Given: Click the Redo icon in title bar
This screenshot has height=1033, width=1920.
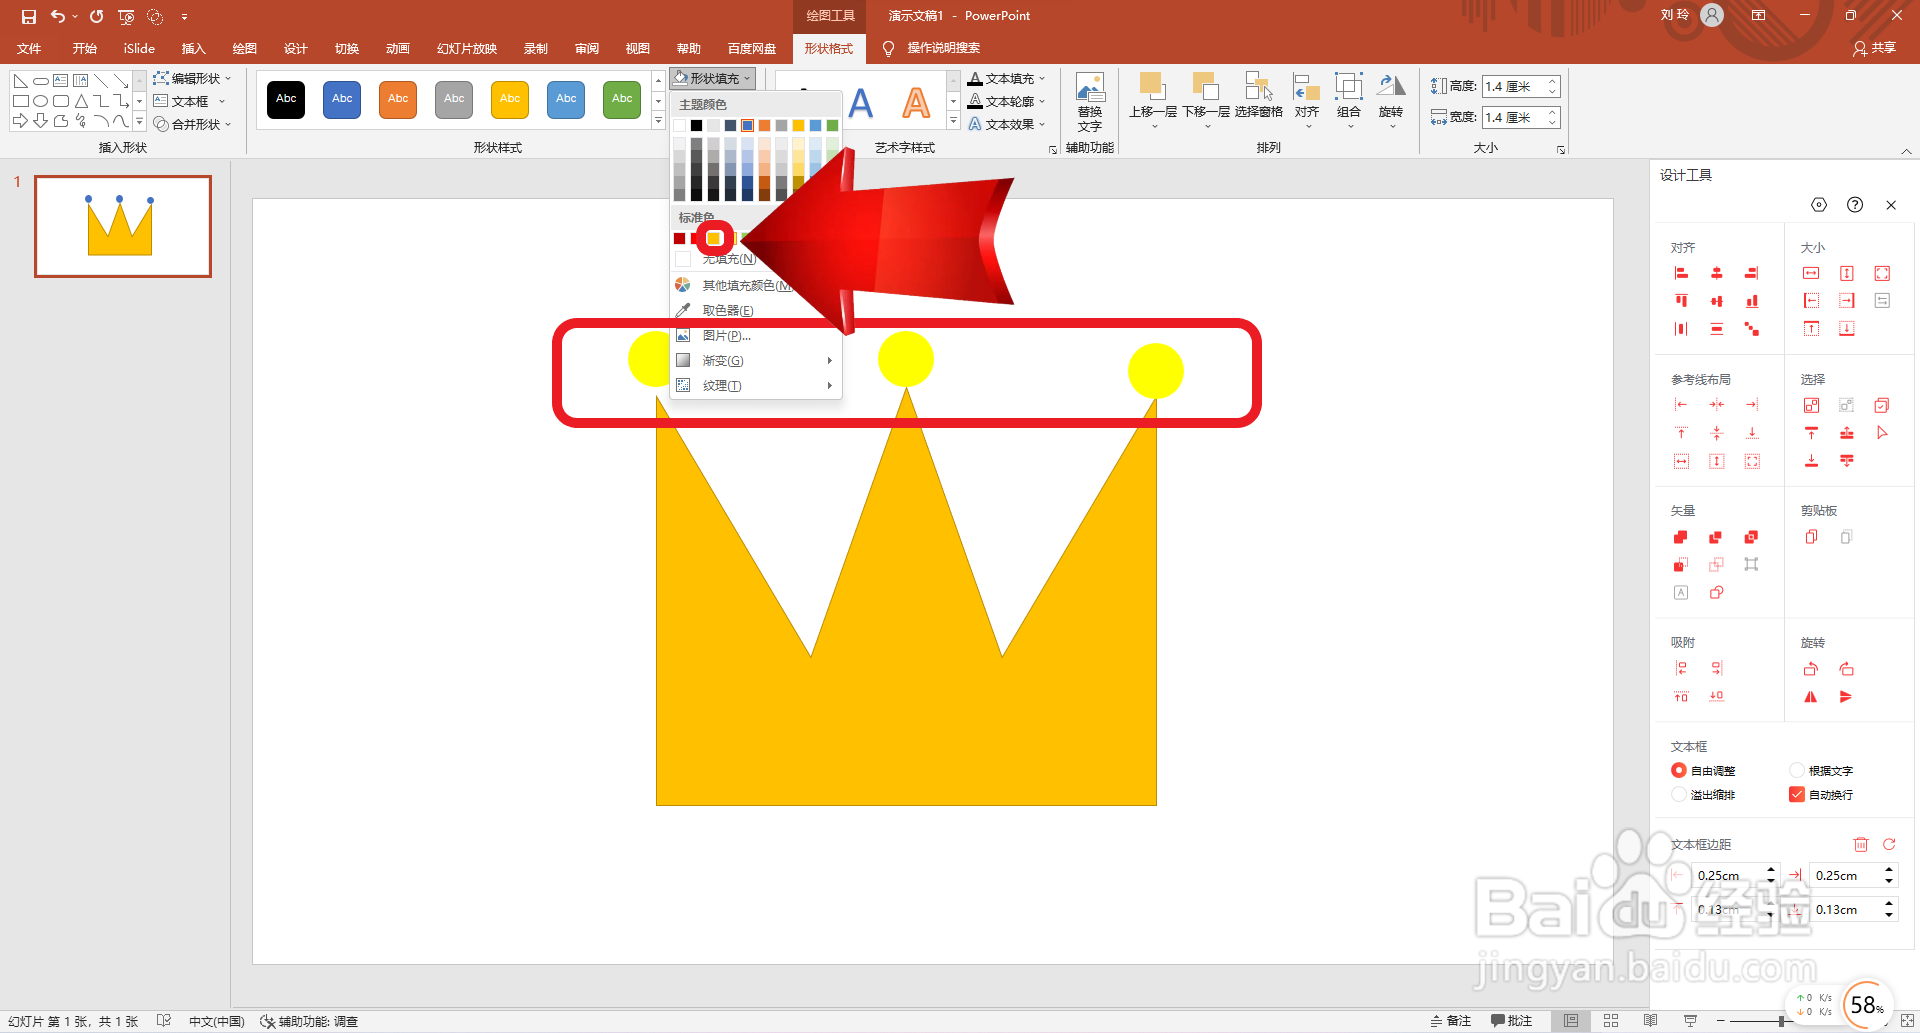Looking at the screenshot, I should click(x=96, y=16).
